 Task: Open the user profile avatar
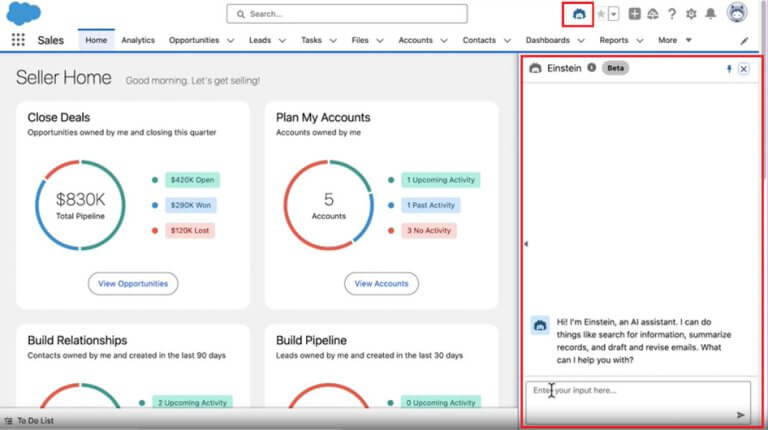click(x=737, y=12)
